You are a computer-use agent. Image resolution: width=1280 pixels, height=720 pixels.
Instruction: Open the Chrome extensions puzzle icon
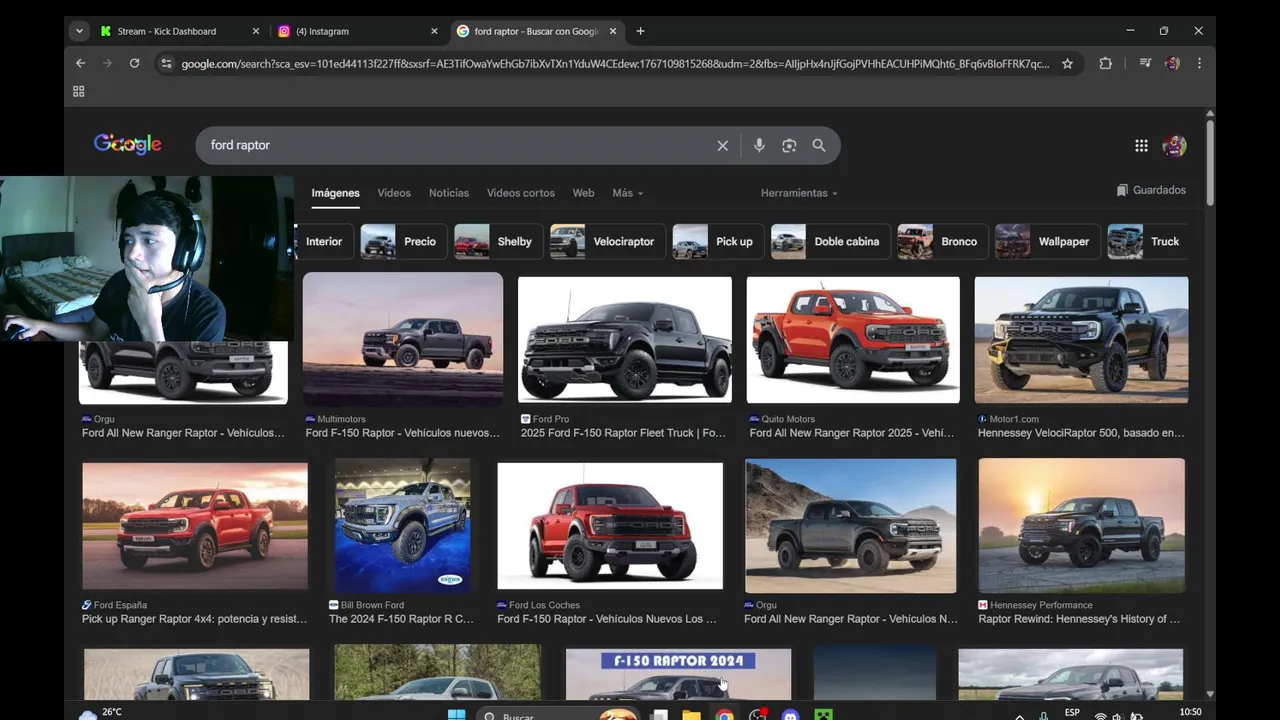pyautogui.click(x=1105, y=63)
